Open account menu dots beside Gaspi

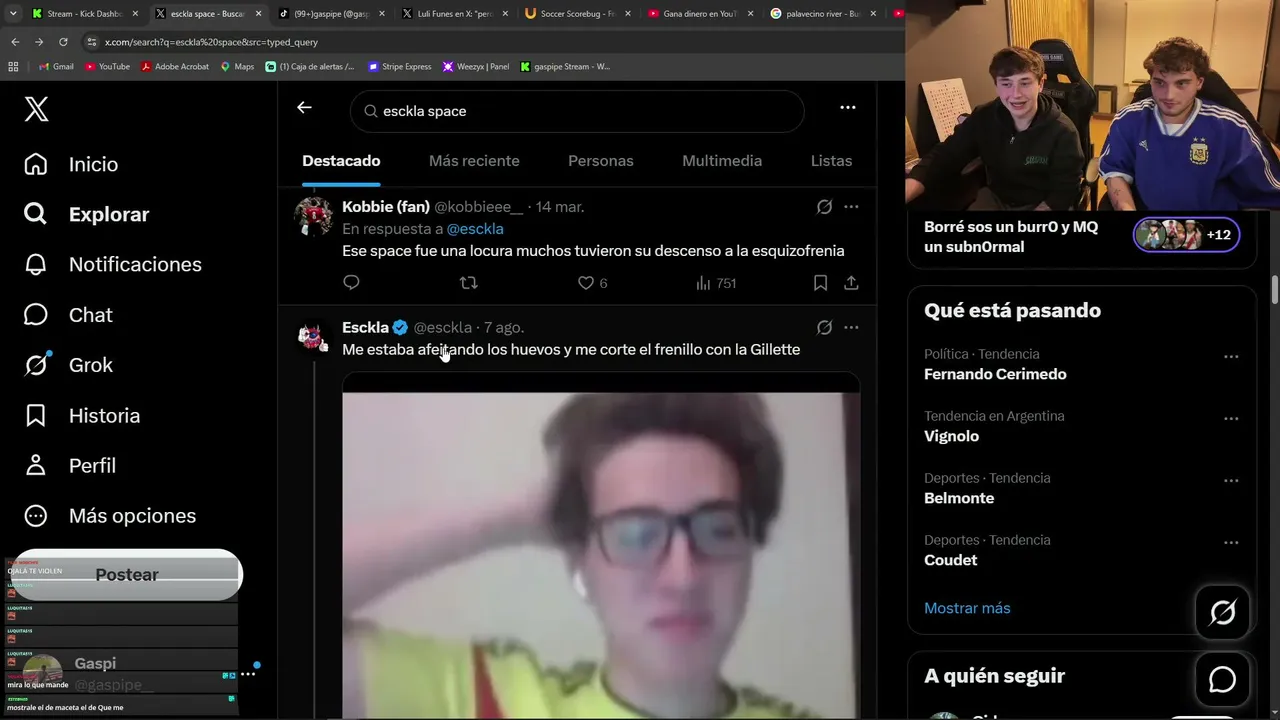pyautogui.click(x=248, y=674)
